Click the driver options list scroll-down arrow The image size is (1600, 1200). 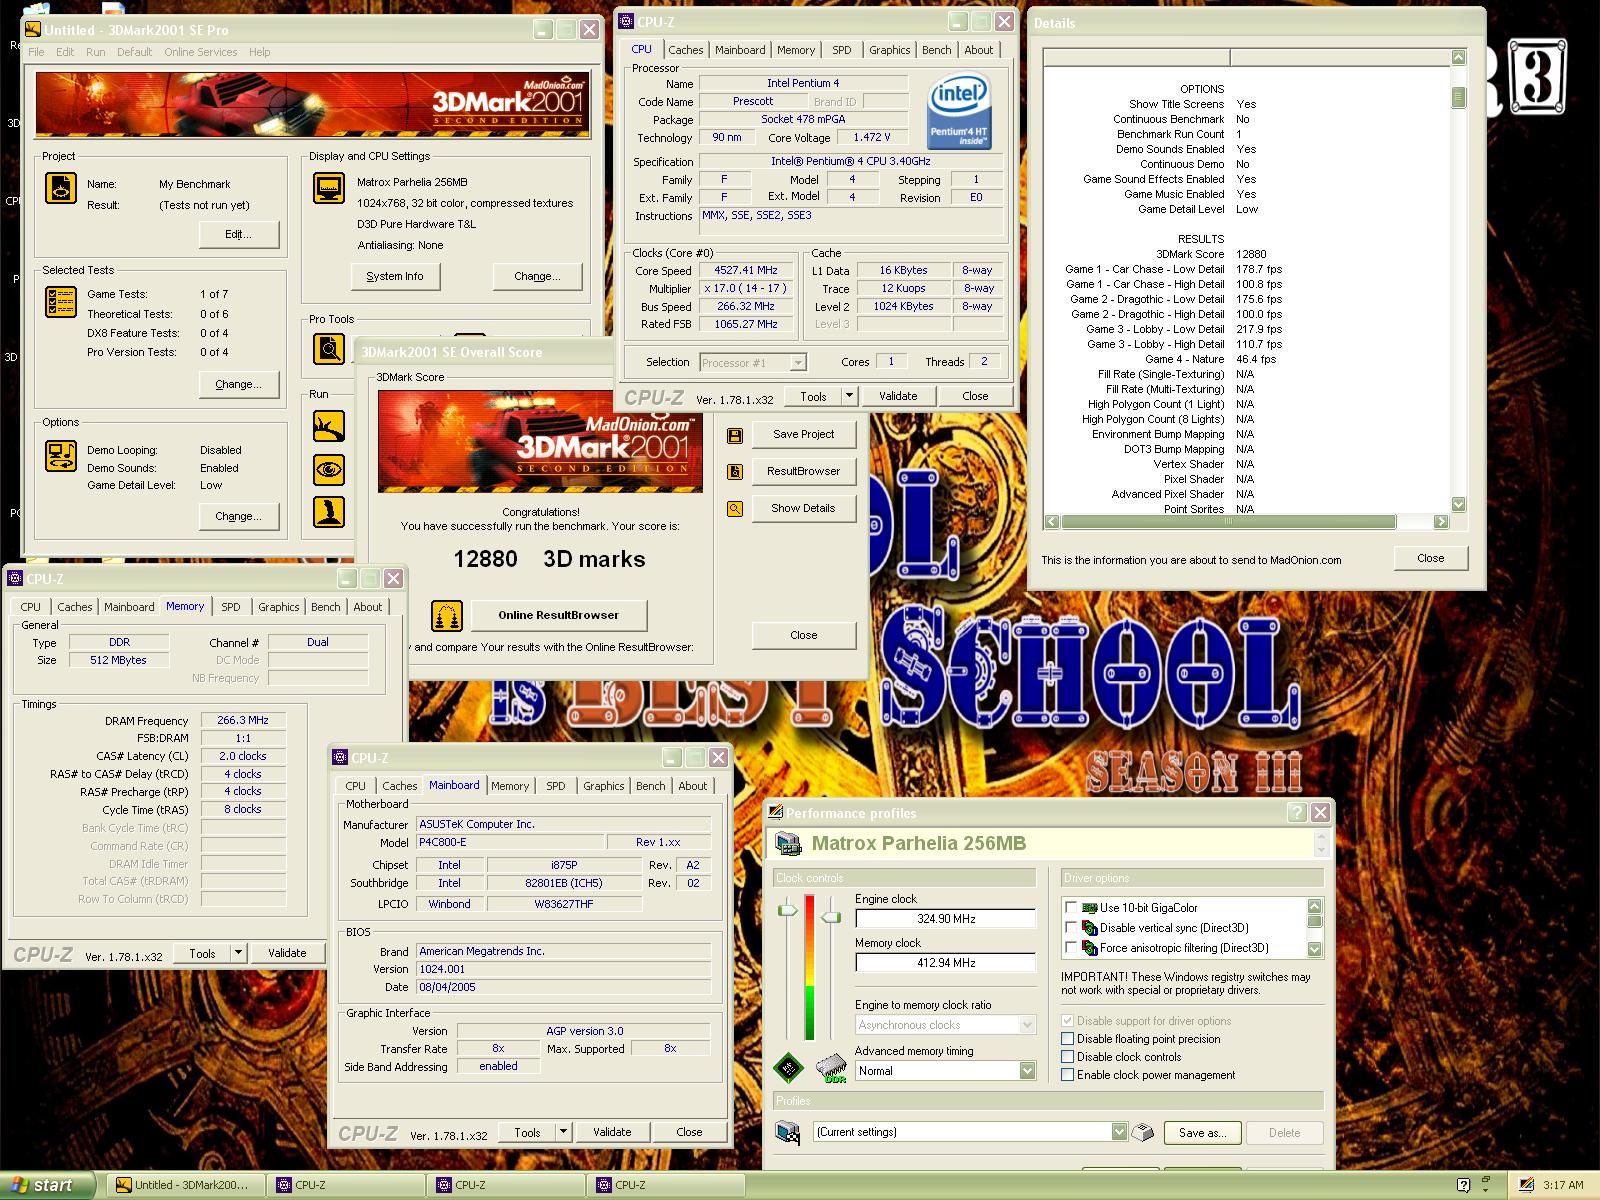click(x=1314, y=949)
